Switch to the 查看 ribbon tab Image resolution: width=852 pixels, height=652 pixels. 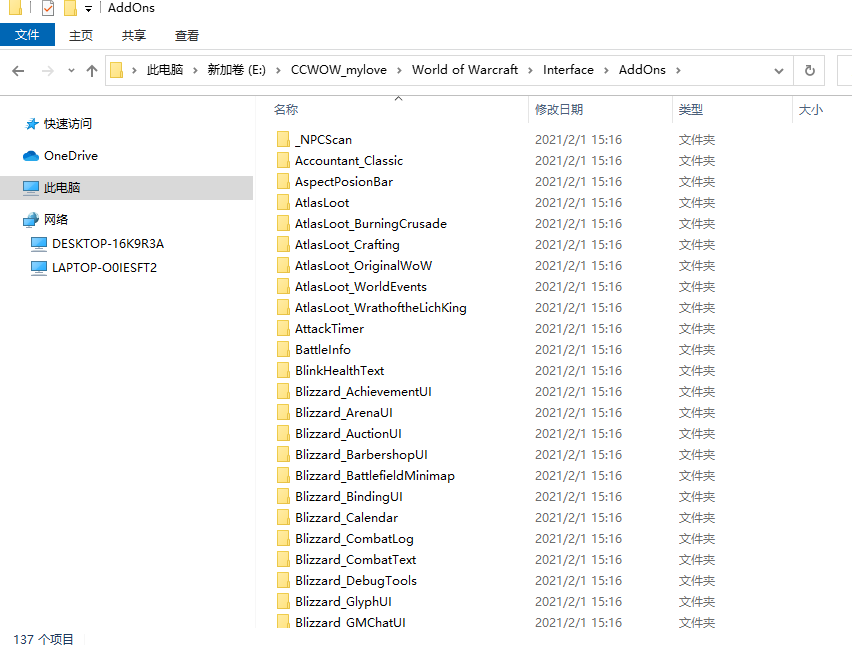click(x=187, y=35)
